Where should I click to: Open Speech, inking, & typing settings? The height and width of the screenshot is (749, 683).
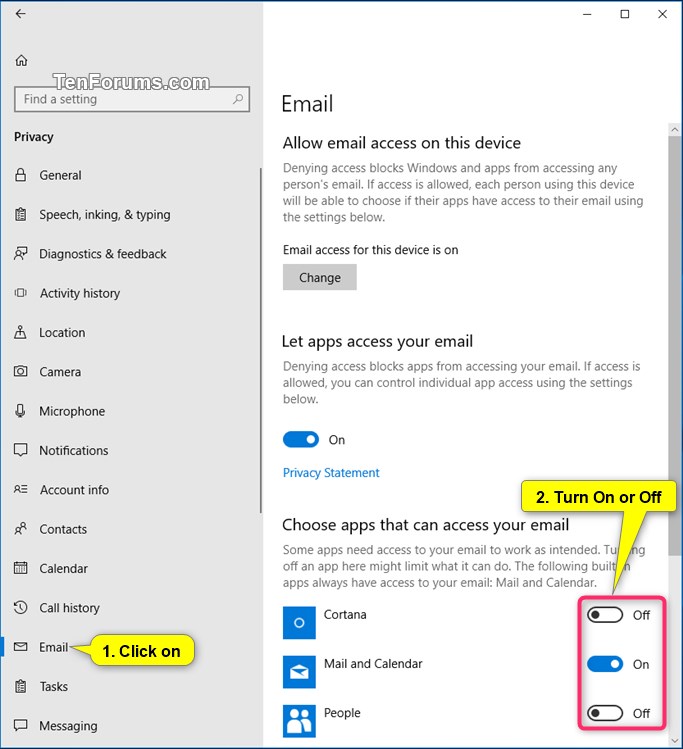pyautogui.click(x=105, y=214)
